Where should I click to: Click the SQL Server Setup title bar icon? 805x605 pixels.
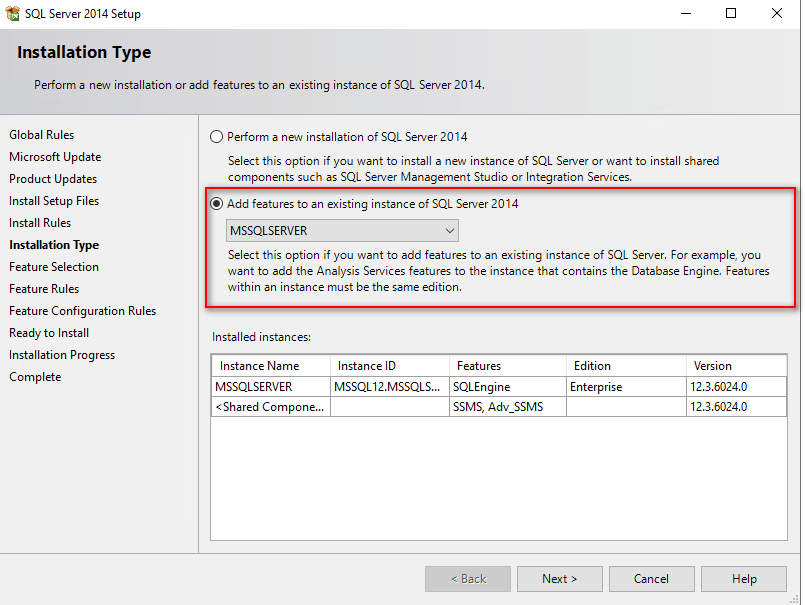(x=12, y=14)
